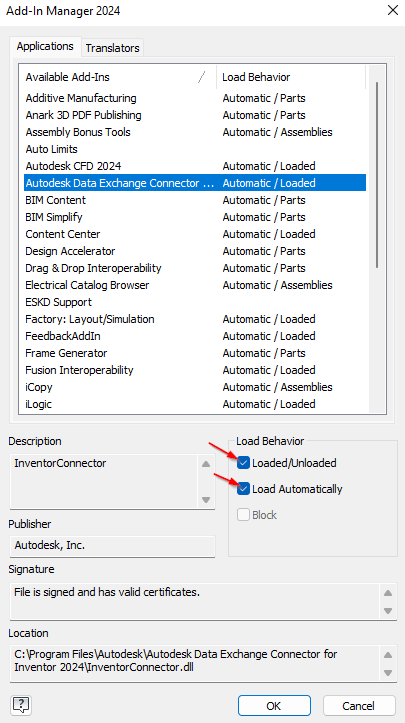Click the add-ins list vertical scrollbar
The height and width of the screenshot is (723, 405).
click(x=377, y=175)
